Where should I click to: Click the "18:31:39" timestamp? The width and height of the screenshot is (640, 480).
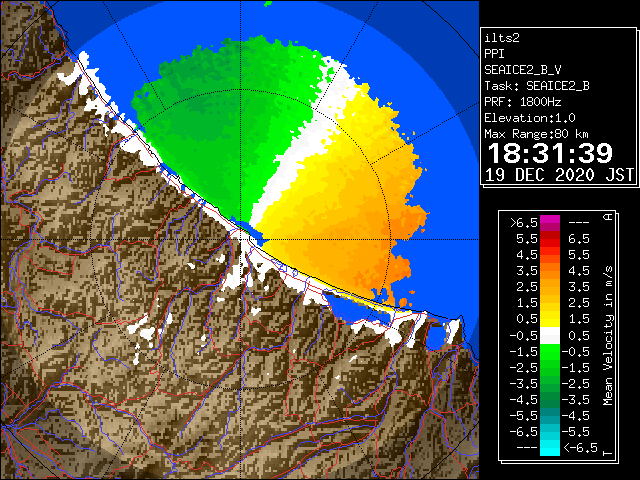coord(550,153)
